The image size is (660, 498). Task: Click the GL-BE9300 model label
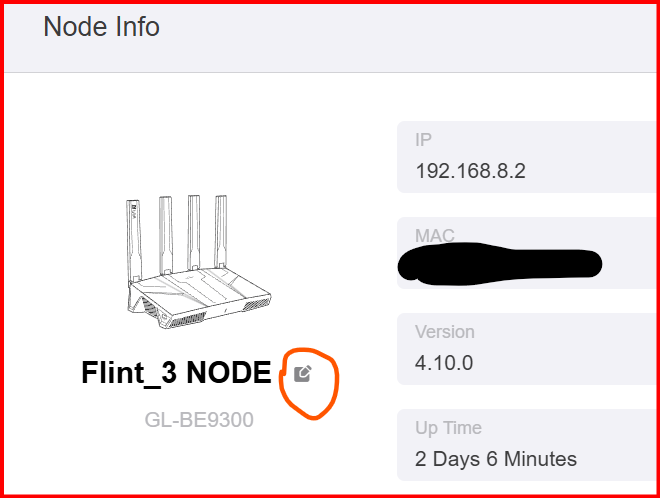pos(199,420)
